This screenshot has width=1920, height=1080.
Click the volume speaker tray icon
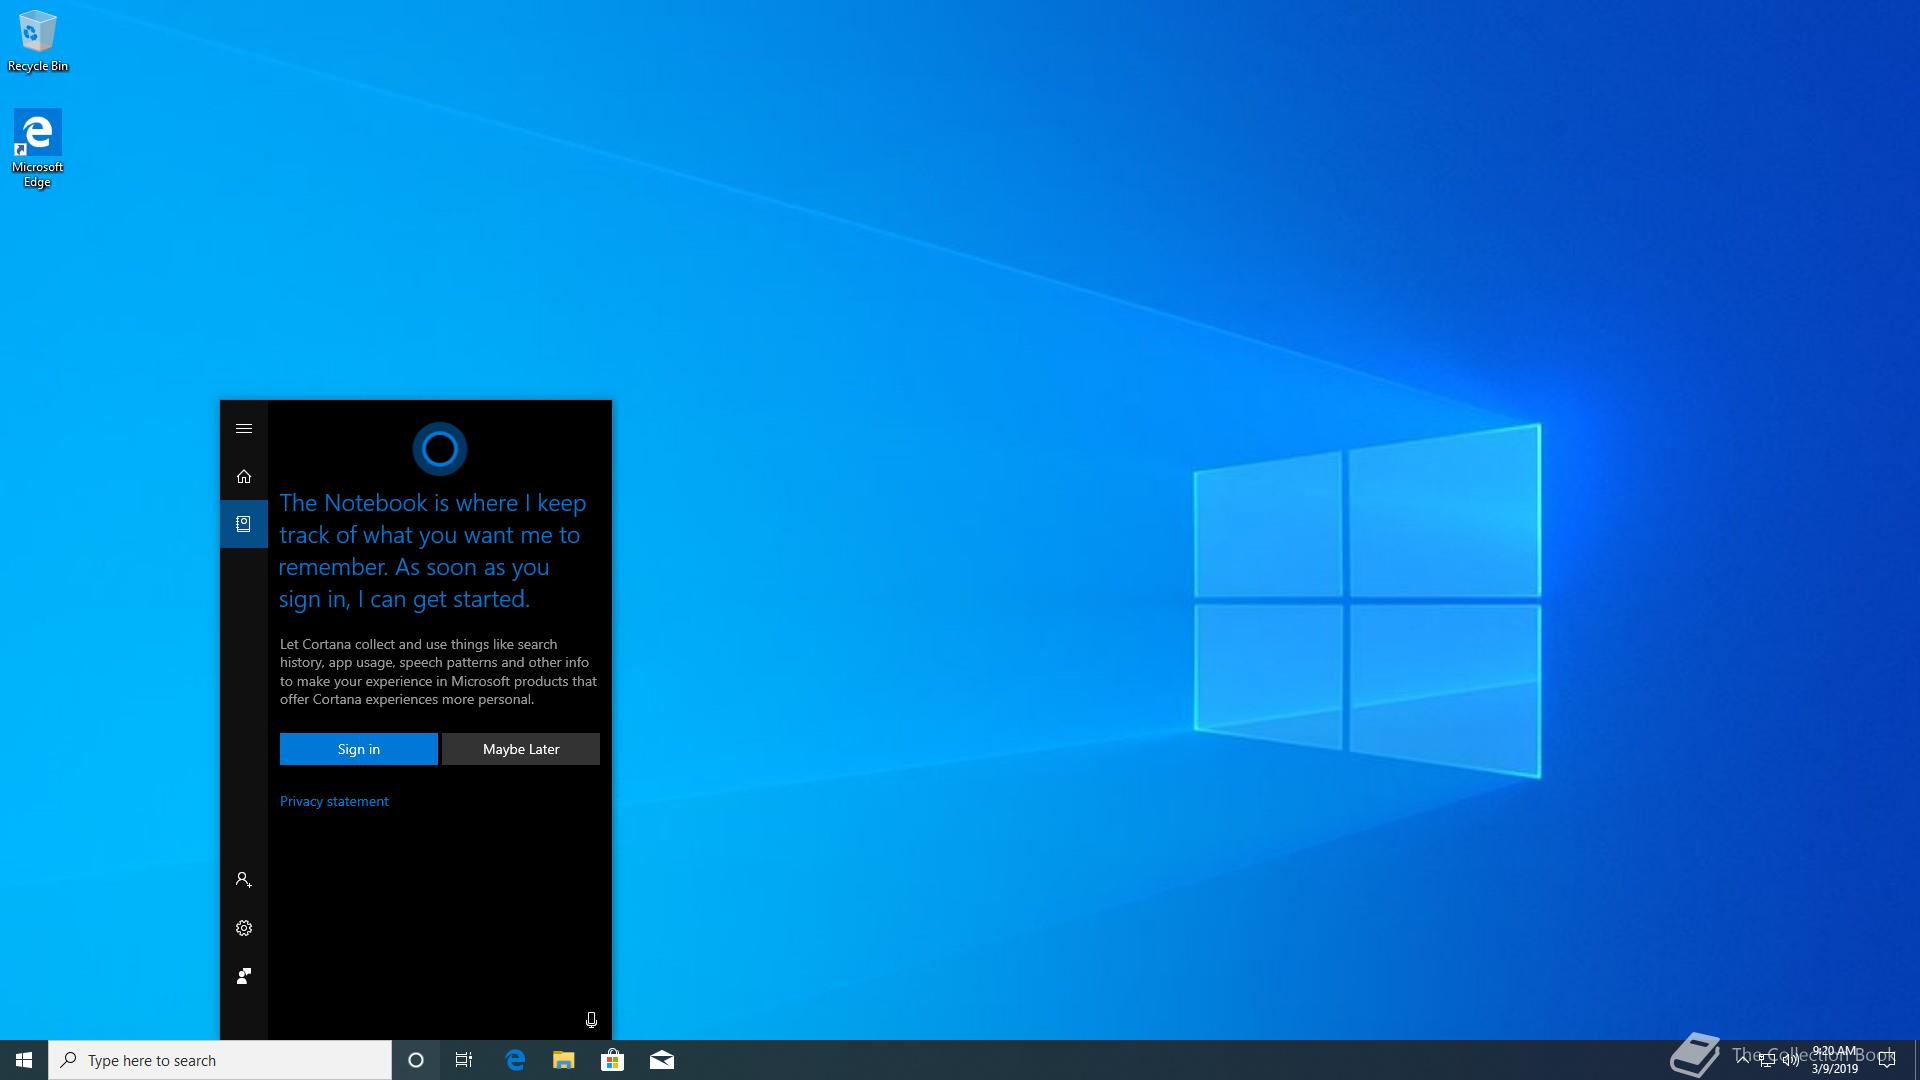(x=1791, y=1060)
